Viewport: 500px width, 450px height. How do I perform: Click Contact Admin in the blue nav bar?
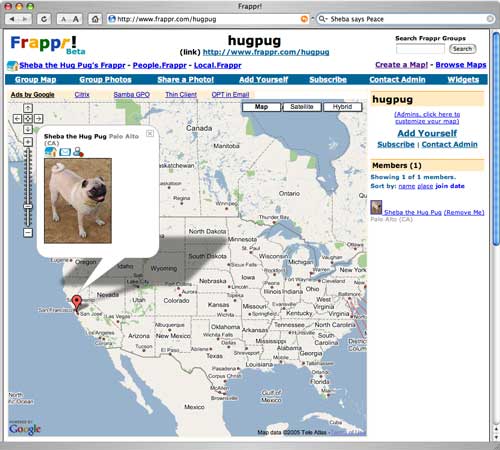coord(397,80)
